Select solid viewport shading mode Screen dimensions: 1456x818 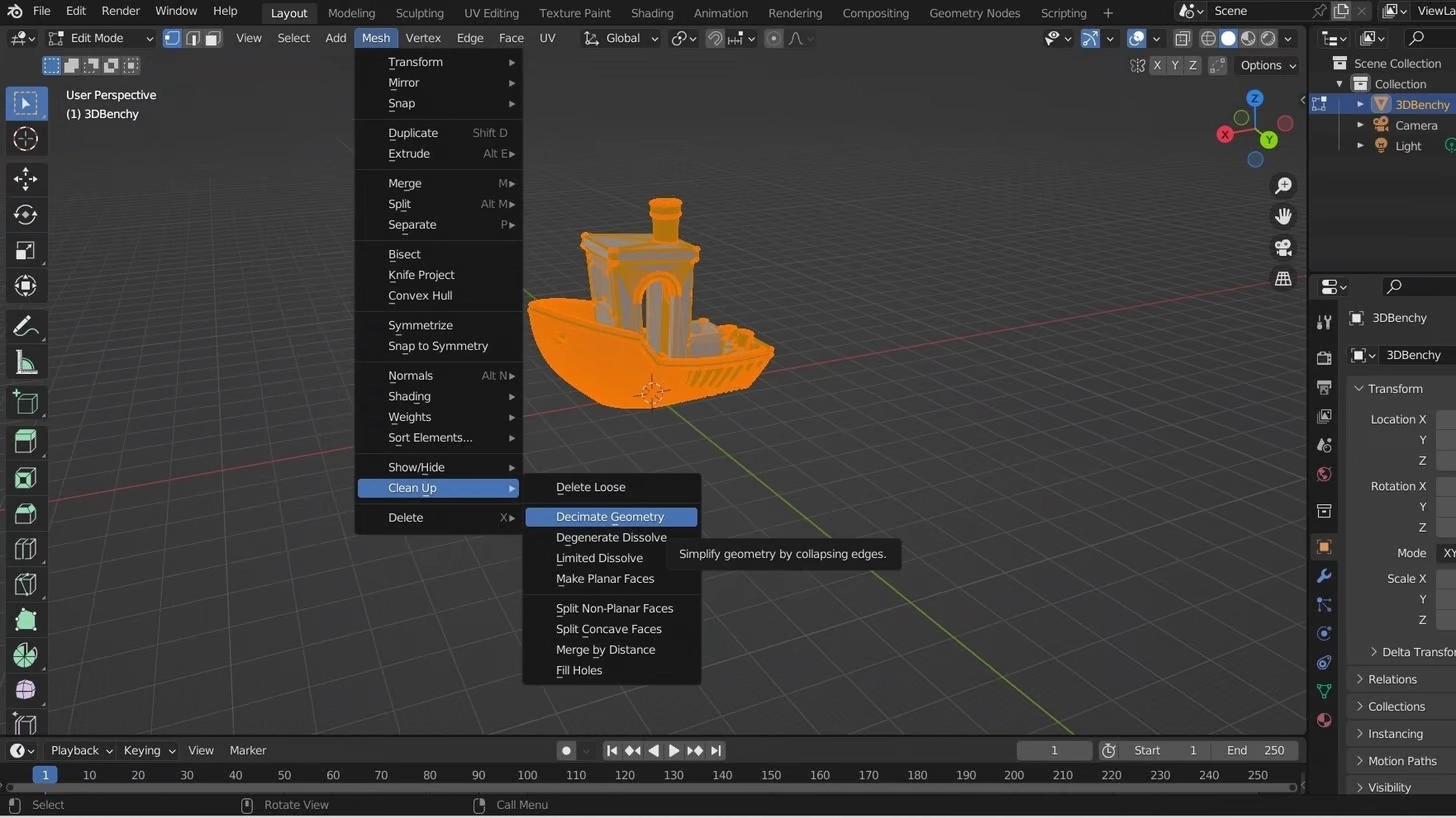click(x=1228, y=38)
